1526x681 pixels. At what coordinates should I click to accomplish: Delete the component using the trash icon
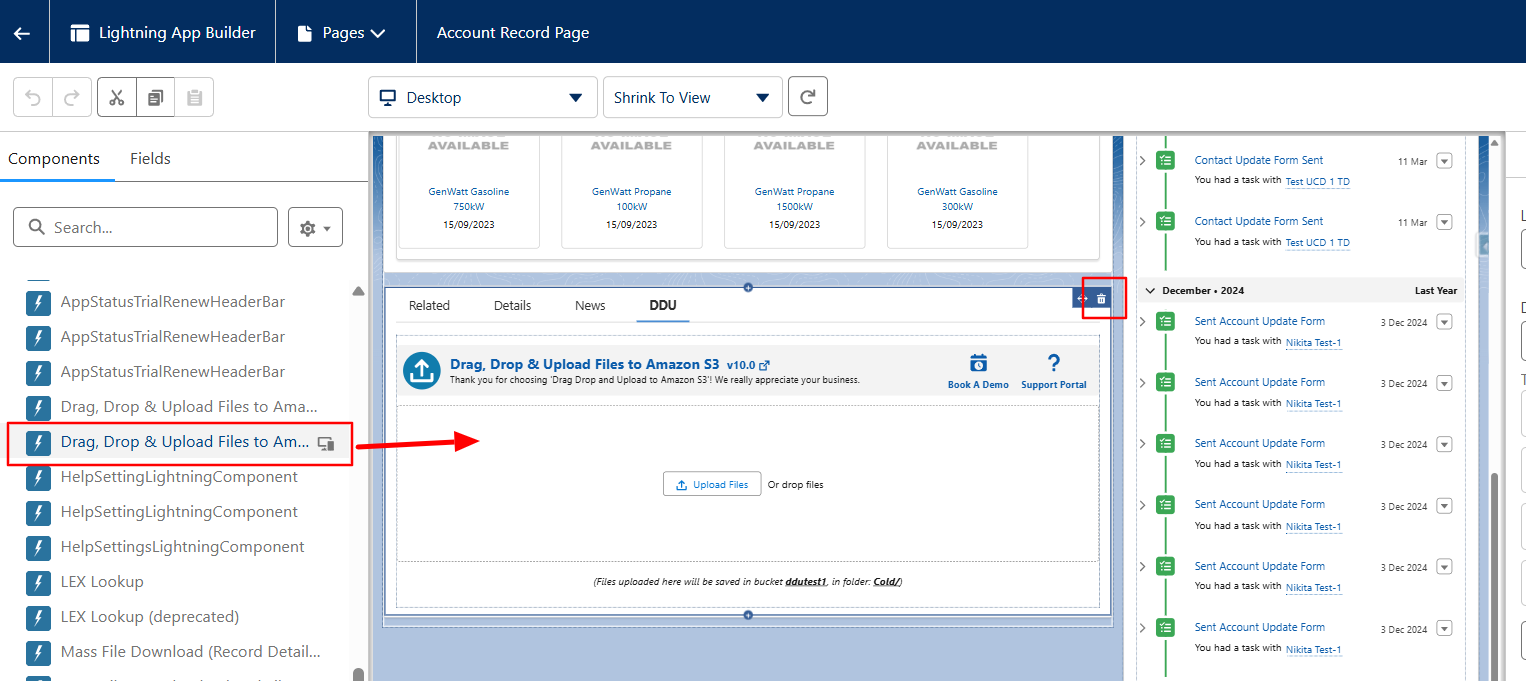[1101, 298]
